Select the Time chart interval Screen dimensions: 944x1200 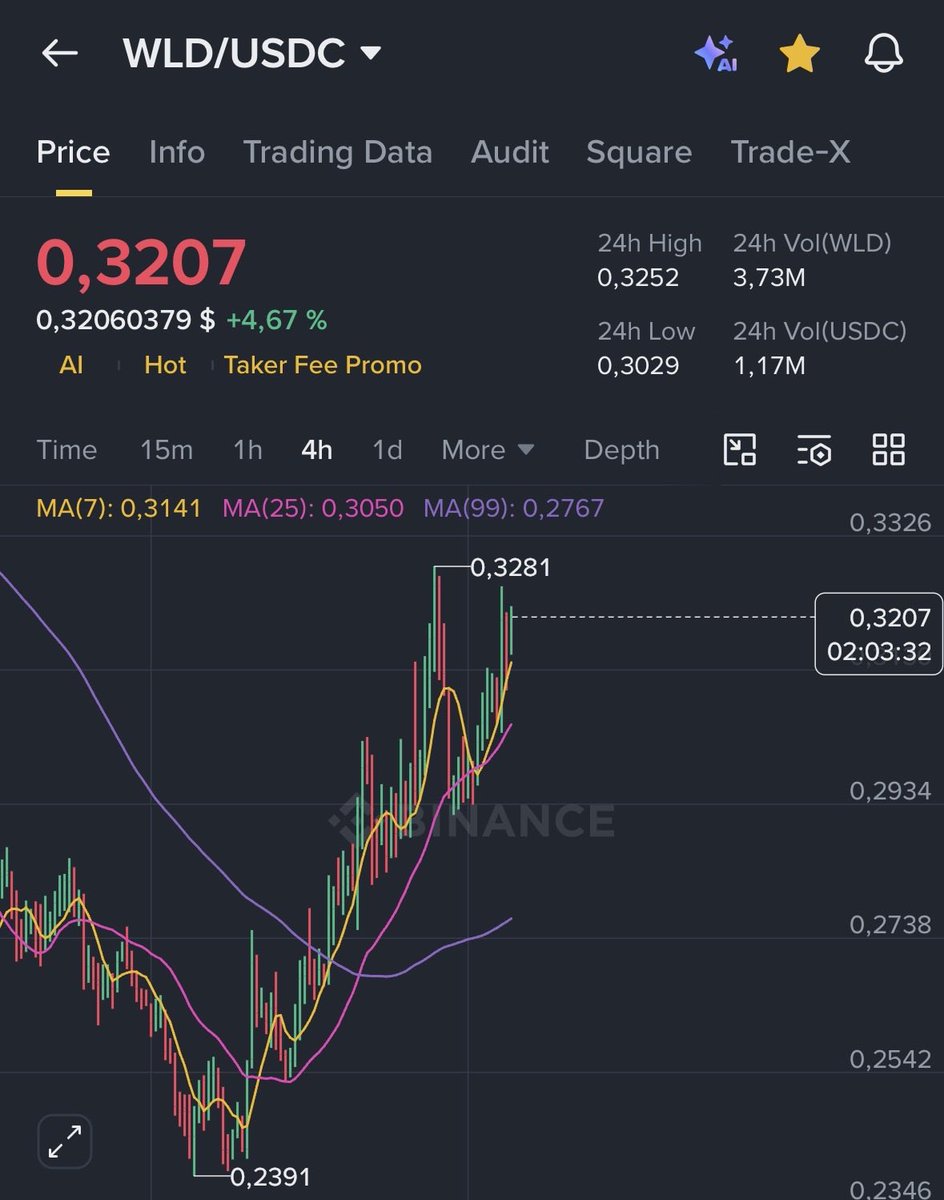coord(67,450)
